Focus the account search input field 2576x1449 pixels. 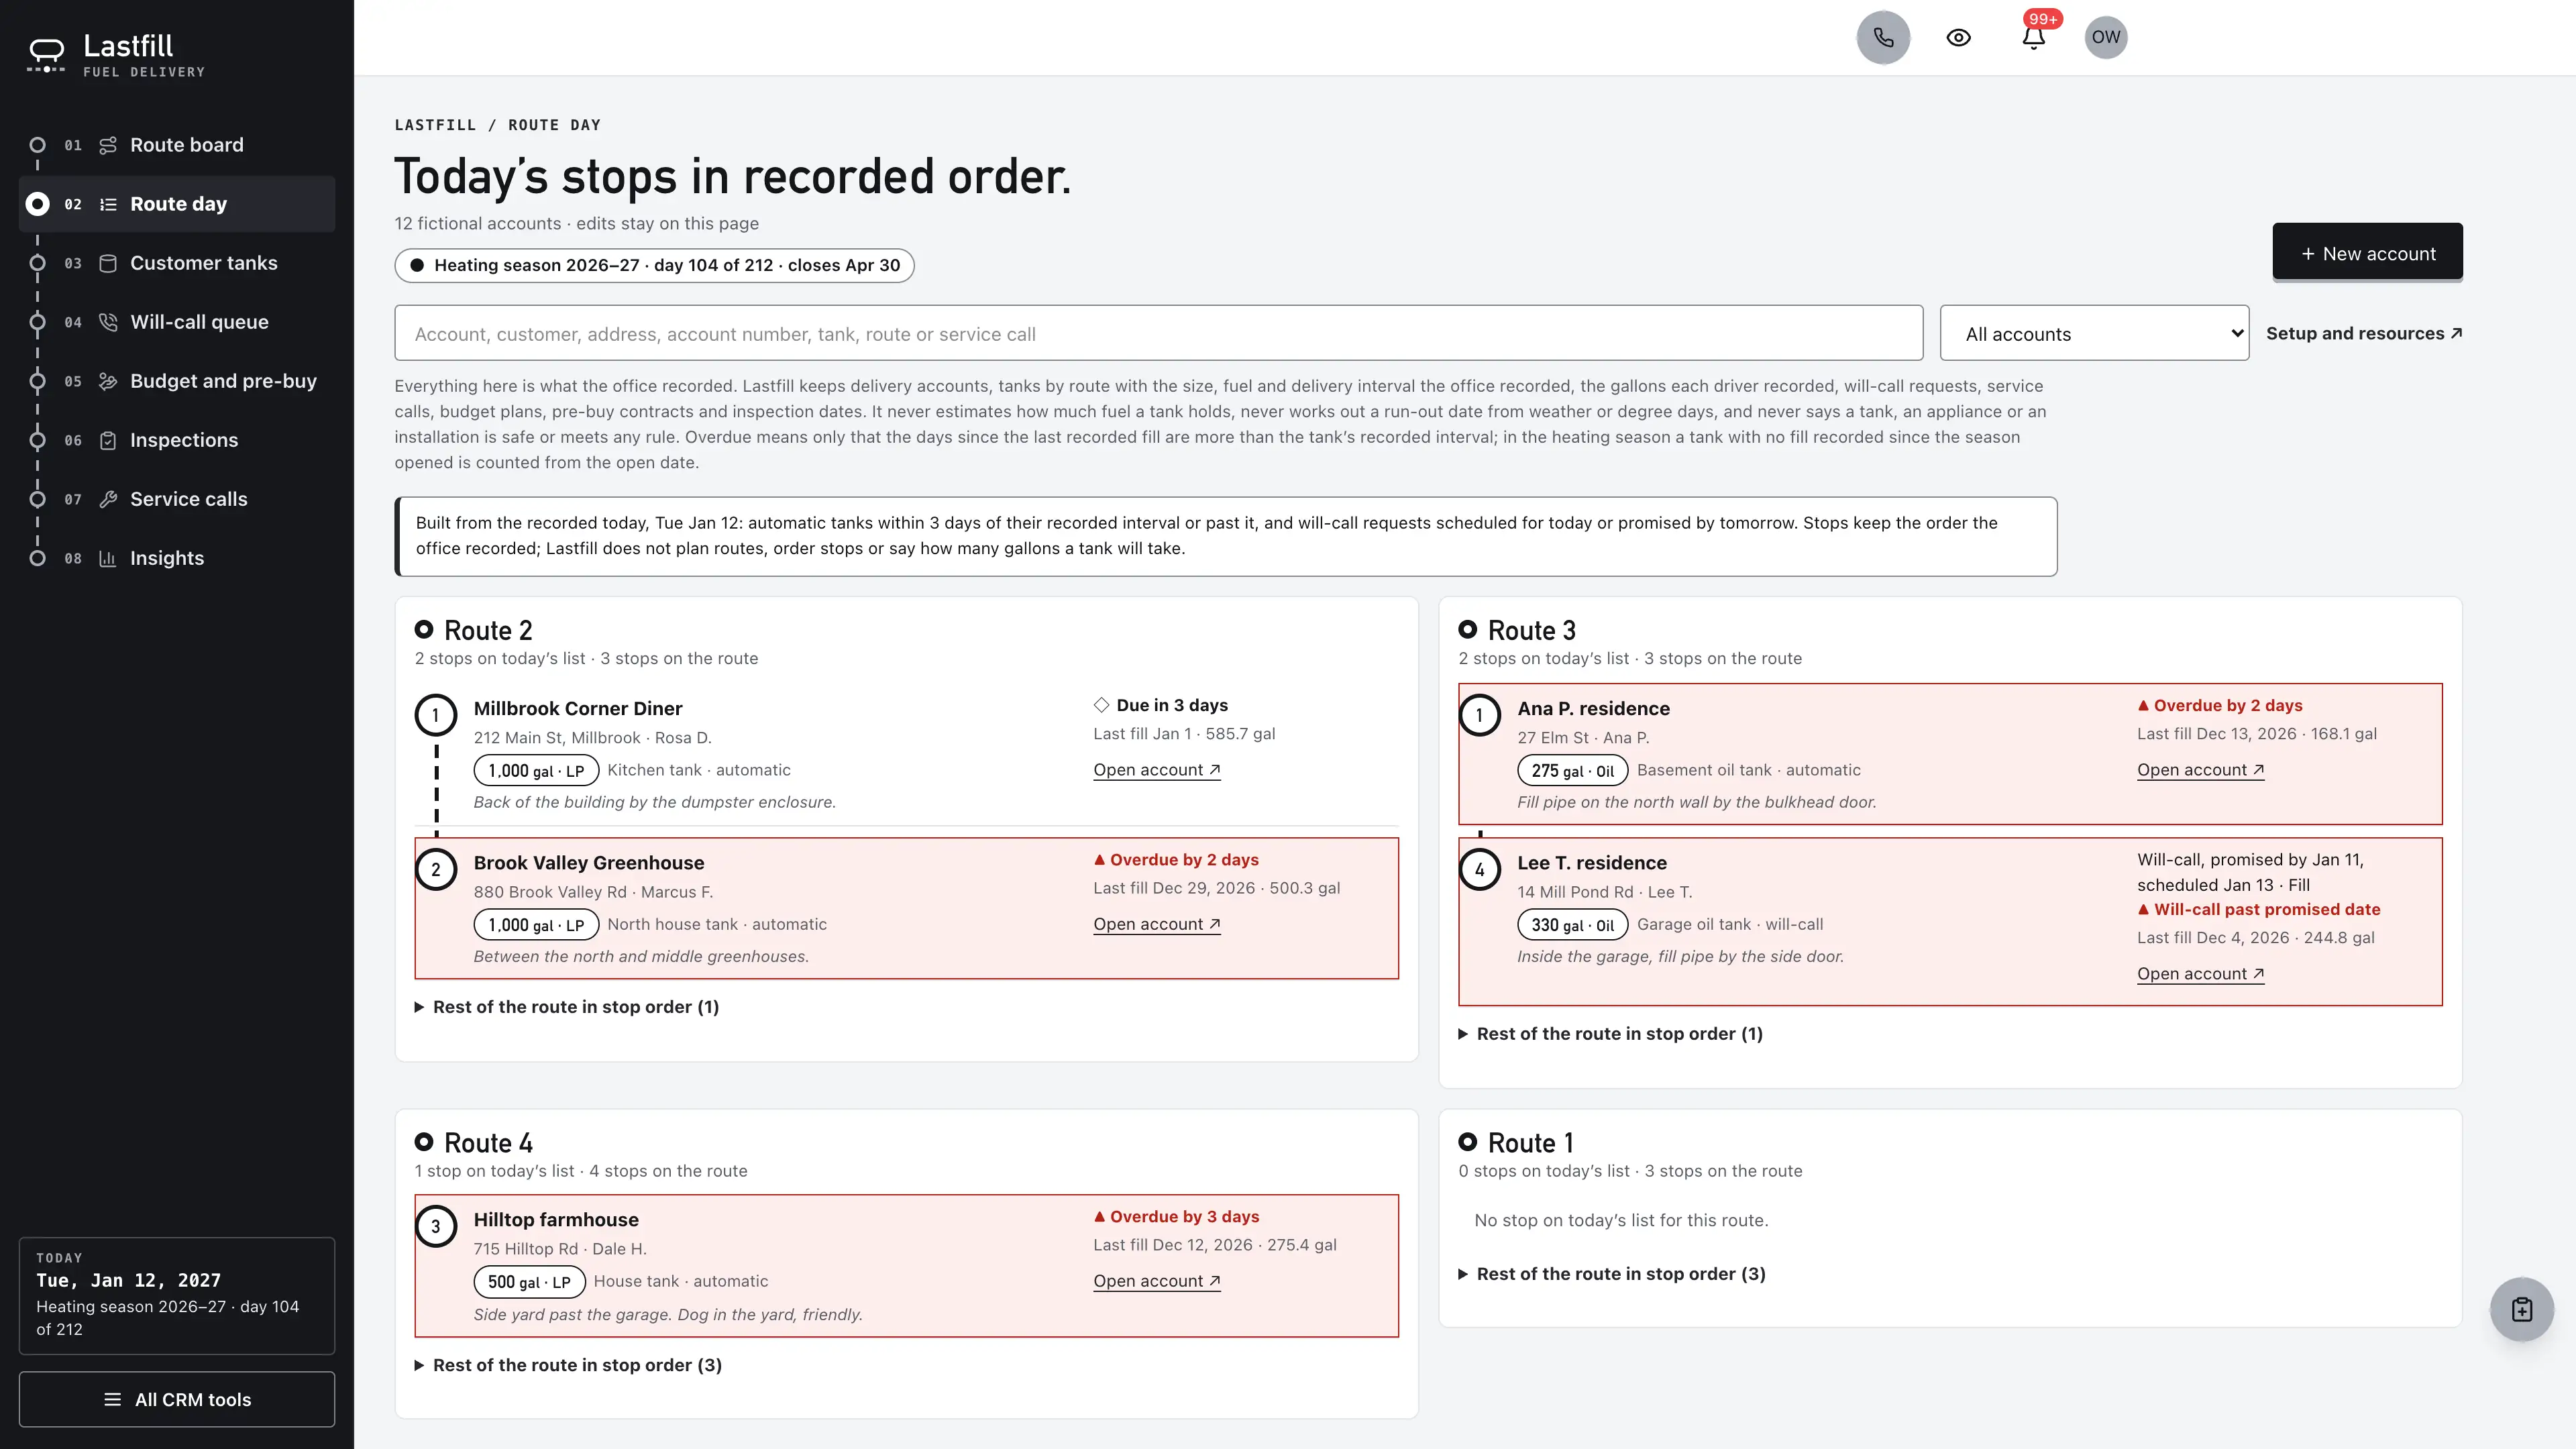tap(1158, 333)
